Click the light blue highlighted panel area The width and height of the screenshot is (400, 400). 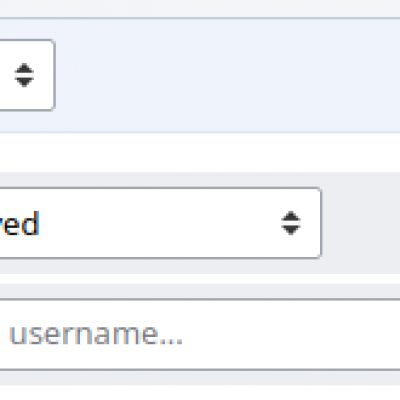pos(227,75)
